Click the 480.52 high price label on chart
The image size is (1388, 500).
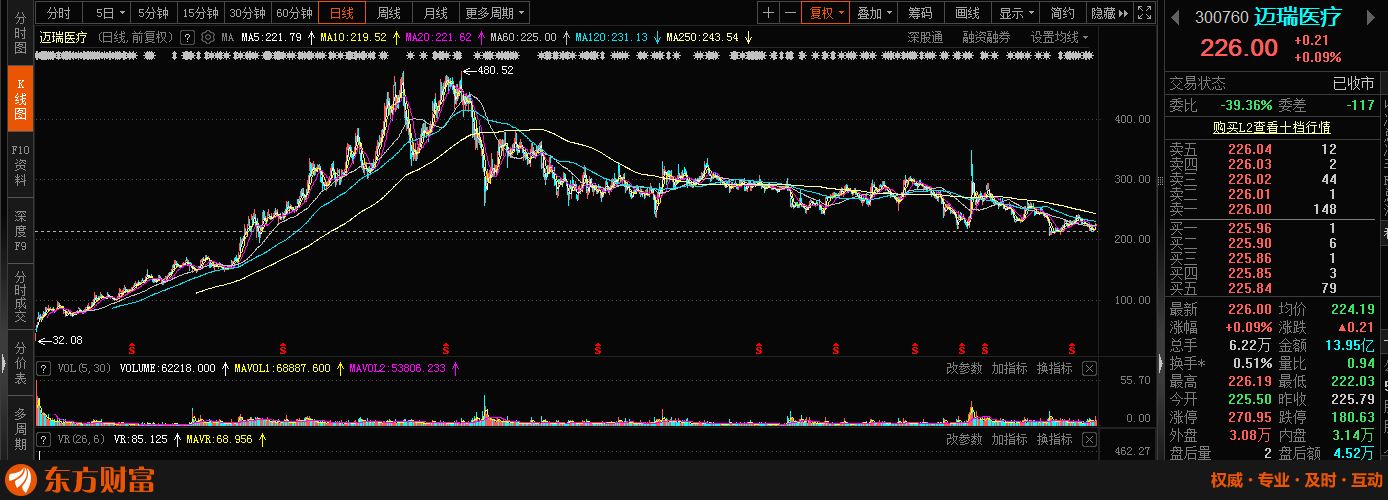pos(496,70)
